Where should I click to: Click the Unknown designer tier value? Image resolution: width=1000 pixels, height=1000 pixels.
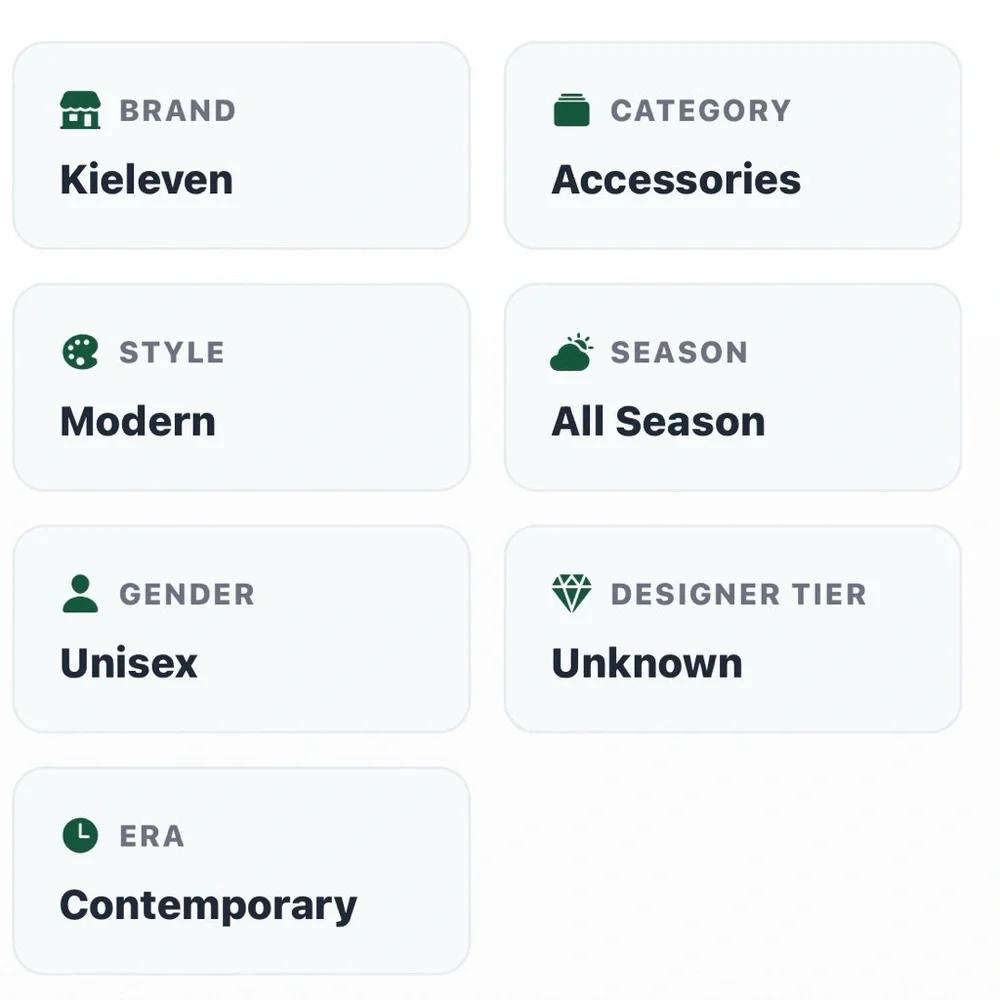pyautogui.click(x=647, y=663)
